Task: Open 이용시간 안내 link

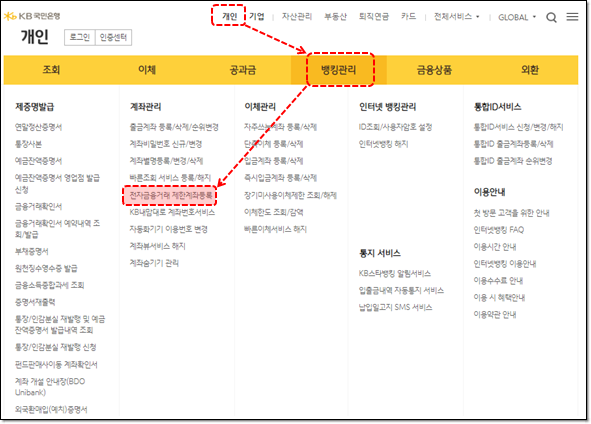Action: [495, 247]
